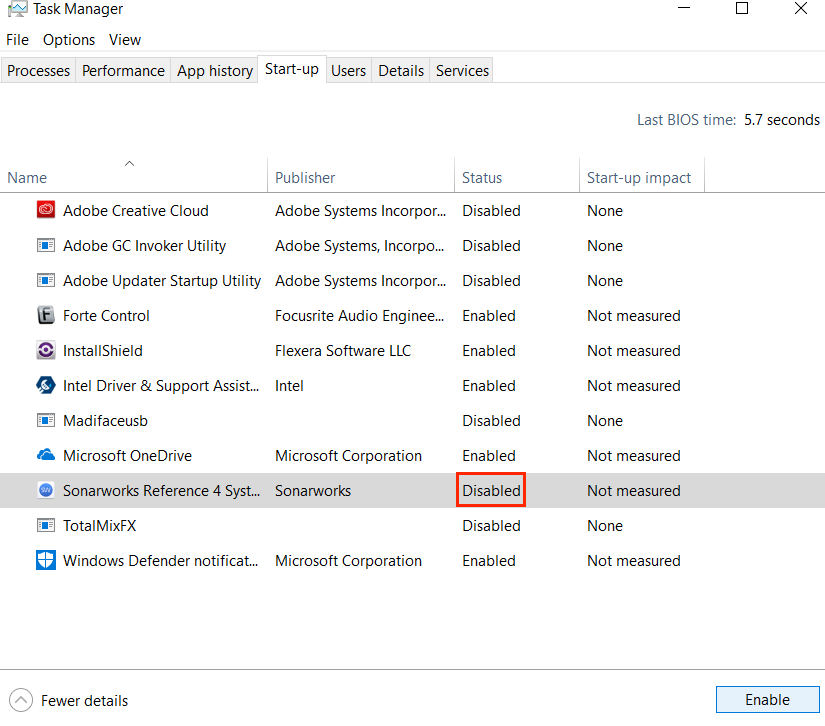Image resolution: width=825 pixels, height=726 pixels.
Task: Select the Madifaceusb name text
Action: (105, 421)
